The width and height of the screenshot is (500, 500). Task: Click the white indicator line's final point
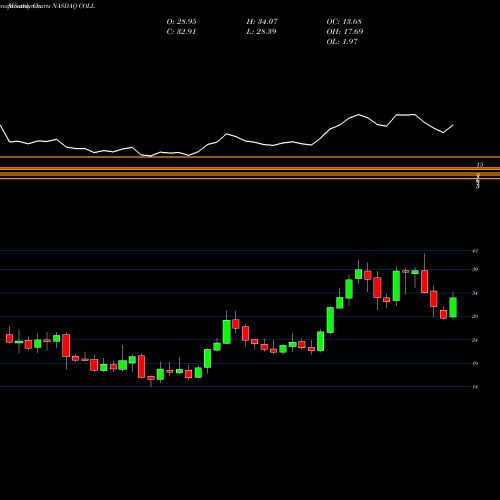453,125
